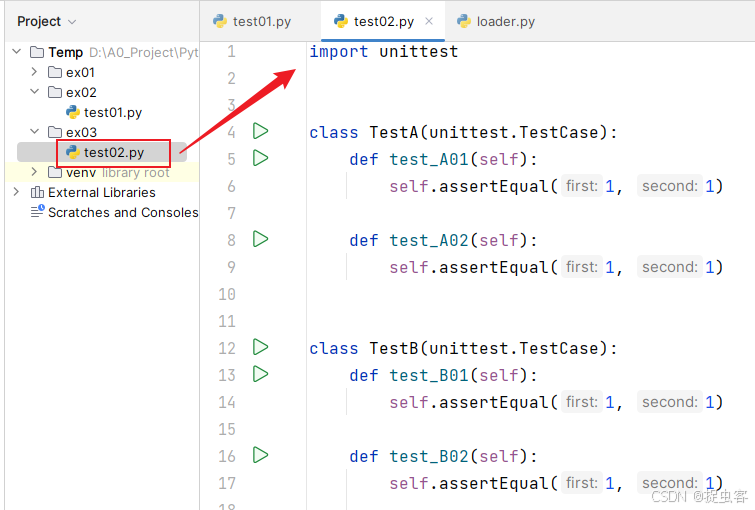755x510 pixels.
Task: Run the TestB class via gutter icon
Action: click(x=260, y=347)
